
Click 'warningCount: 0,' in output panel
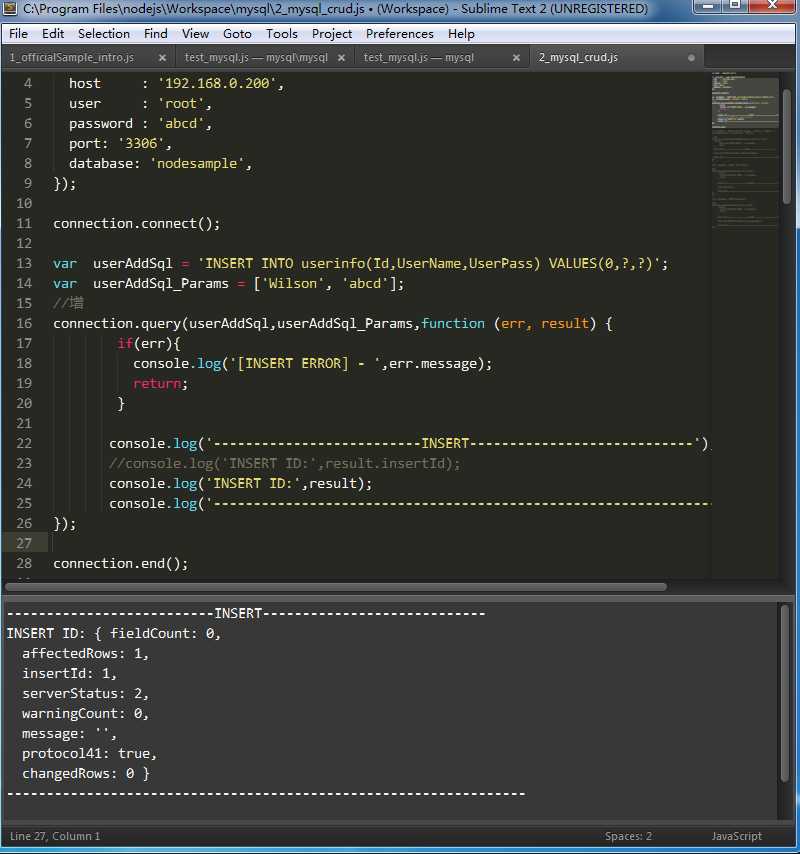pyautogui.click(x=85, y=713)
